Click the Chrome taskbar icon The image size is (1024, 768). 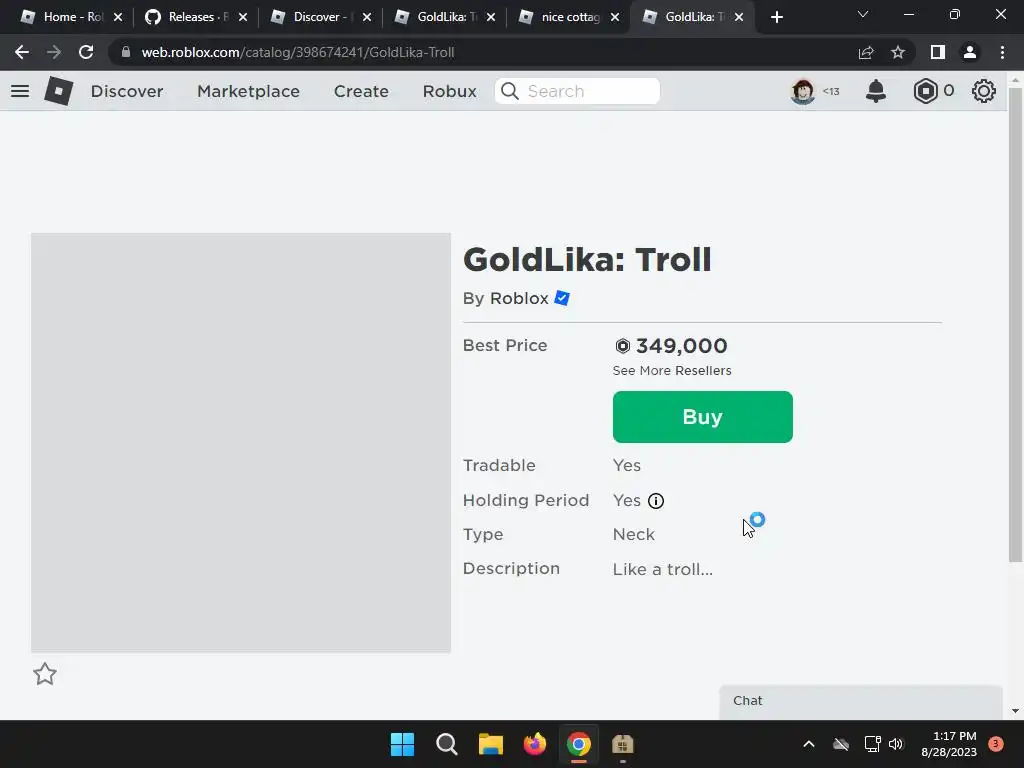pyautogui.click(x=579, y=744)
